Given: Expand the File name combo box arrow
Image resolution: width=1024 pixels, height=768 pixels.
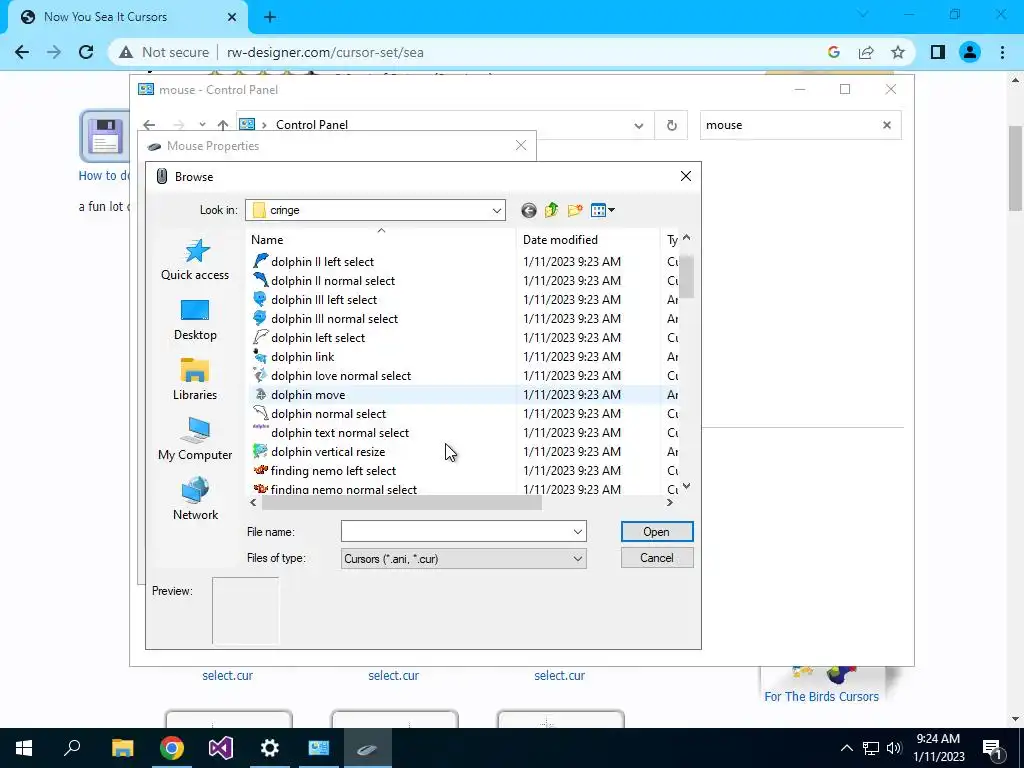Looking at the screenshot, I should 577,532.
